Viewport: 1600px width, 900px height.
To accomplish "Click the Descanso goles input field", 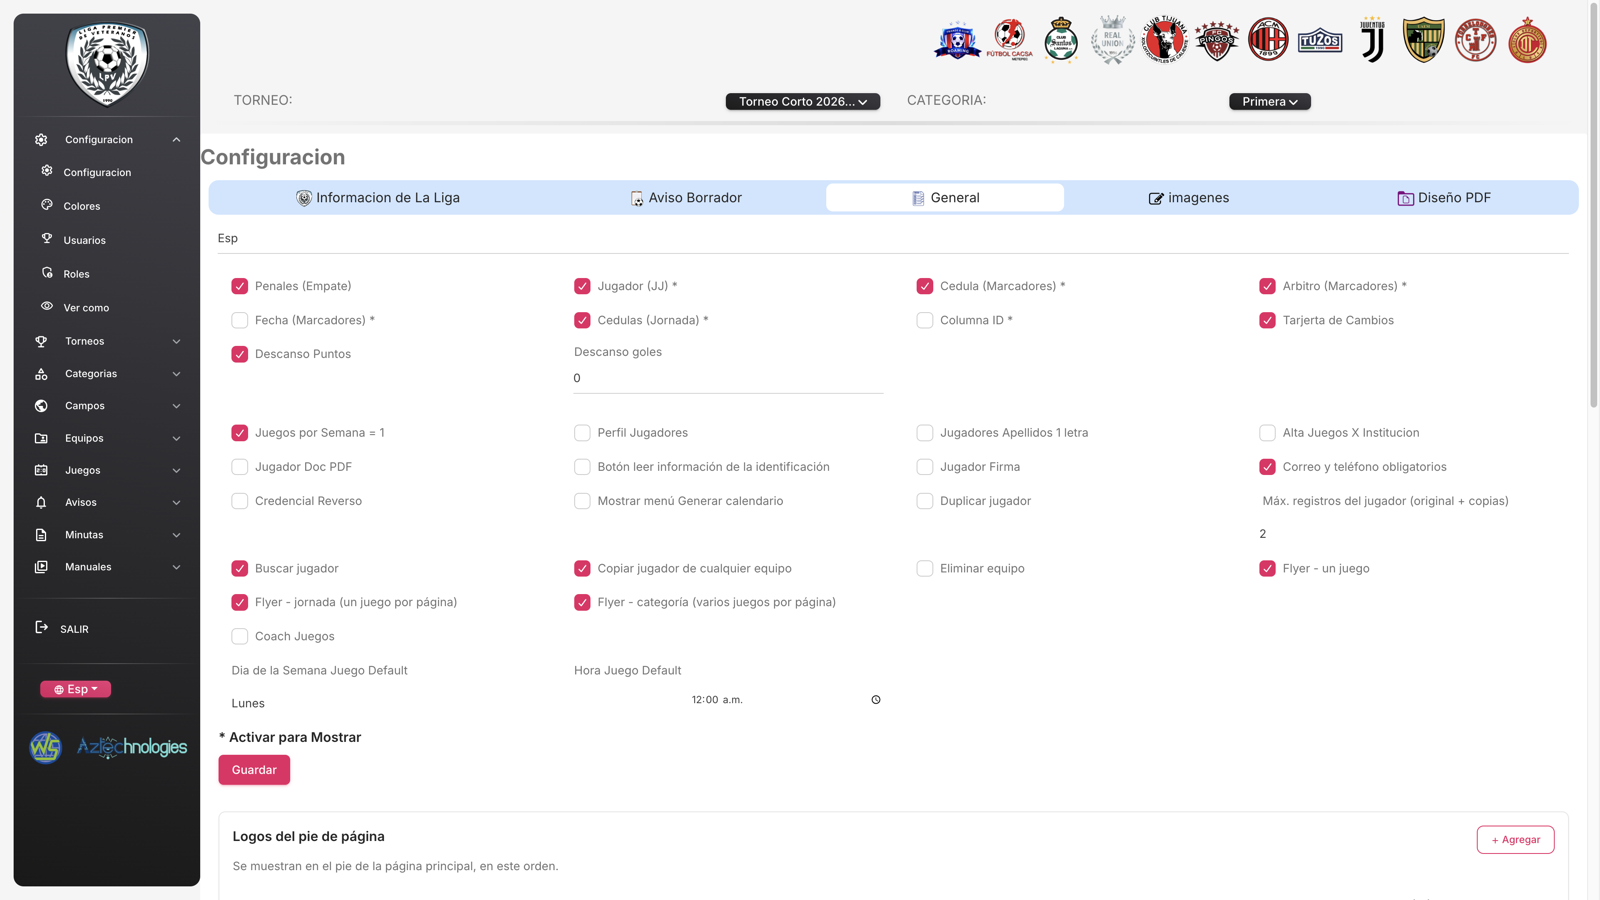I will [x=728, y=378].
